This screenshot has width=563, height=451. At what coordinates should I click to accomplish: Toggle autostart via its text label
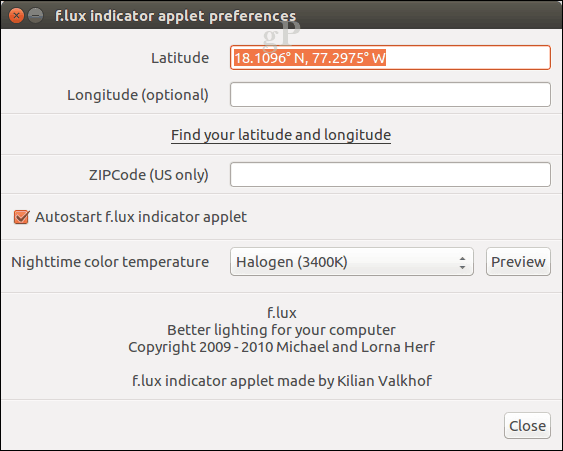(x=141, y=217)
